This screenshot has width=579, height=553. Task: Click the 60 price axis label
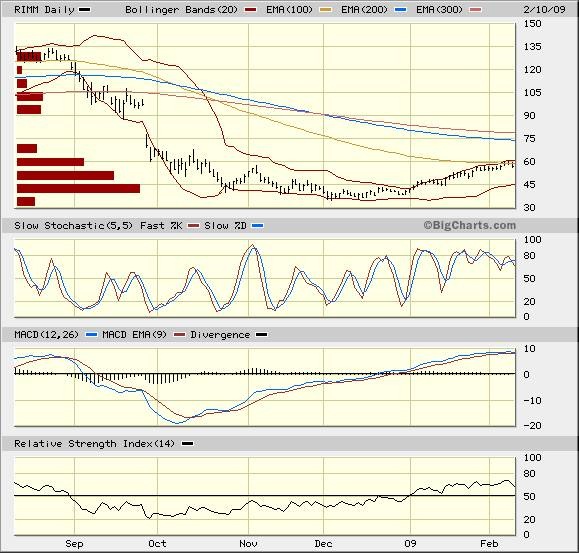click(530, 161)
